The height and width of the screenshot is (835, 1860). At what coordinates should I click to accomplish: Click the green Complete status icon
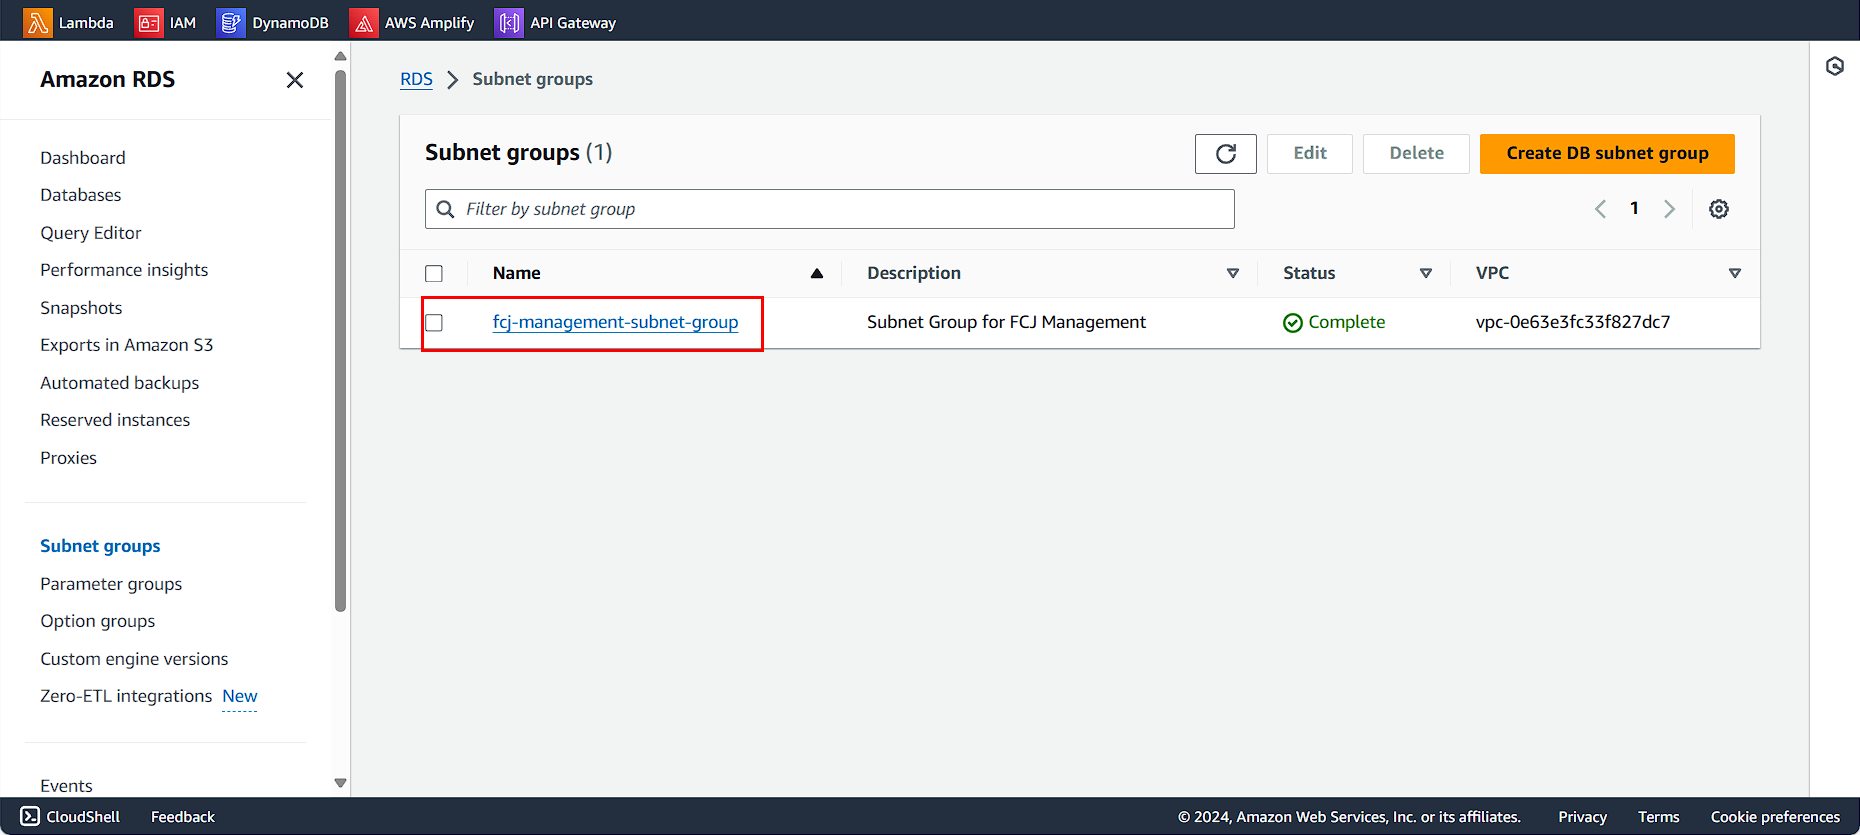1293,323
